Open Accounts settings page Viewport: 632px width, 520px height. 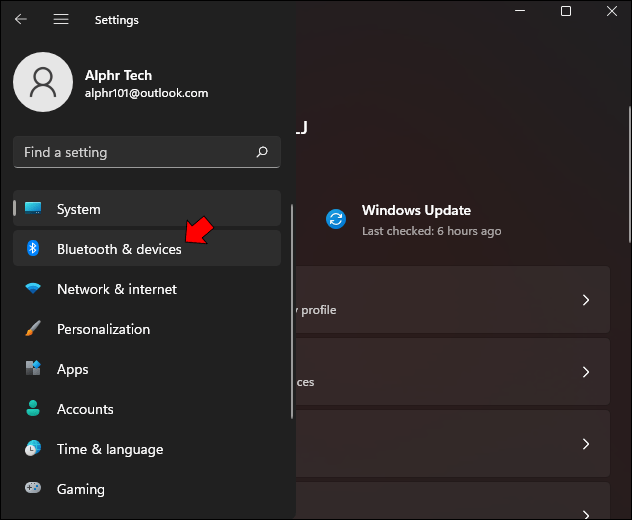click(x=147, y=409)
